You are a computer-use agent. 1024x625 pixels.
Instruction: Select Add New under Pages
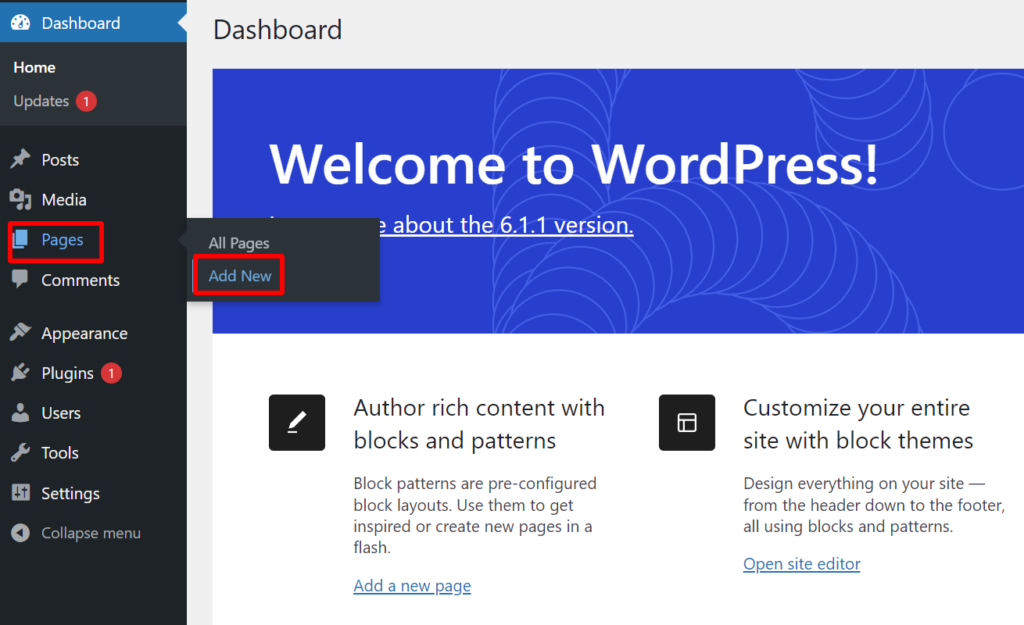click(x=239, y=275)
